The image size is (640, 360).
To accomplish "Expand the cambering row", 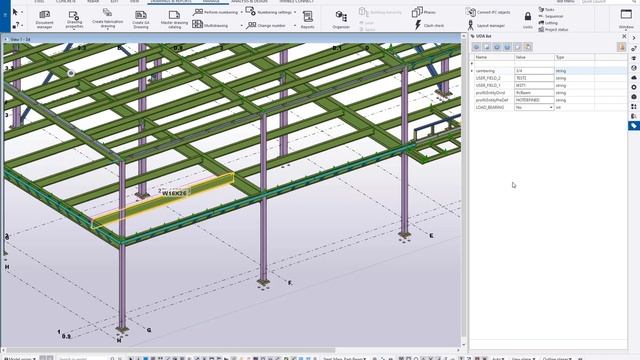I will [x=472, y=71].
